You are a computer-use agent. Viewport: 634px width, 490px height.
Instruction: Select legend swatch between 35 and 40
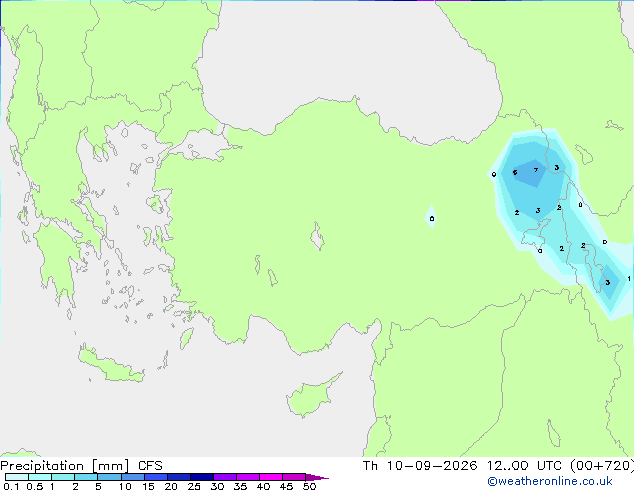pyautogui.click(x=247, y=477)
